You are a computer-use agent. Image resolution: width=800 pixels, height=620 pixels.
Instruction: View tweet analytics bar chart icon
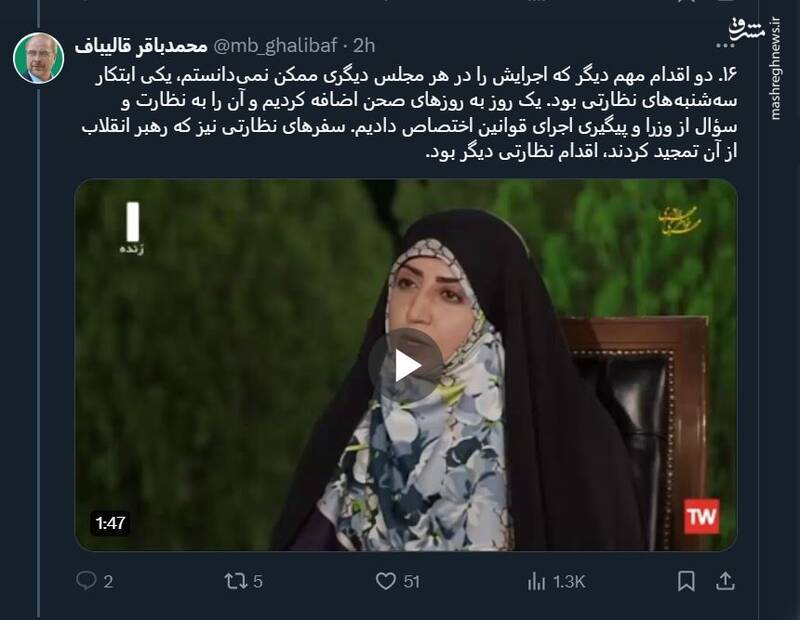(536, 581)
